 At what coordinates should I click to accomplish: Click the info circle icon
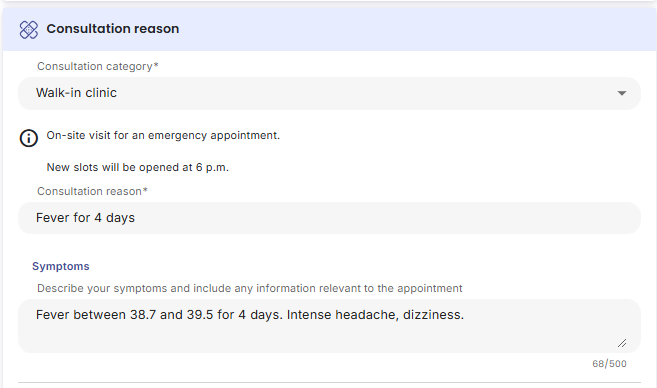[28, 138]
